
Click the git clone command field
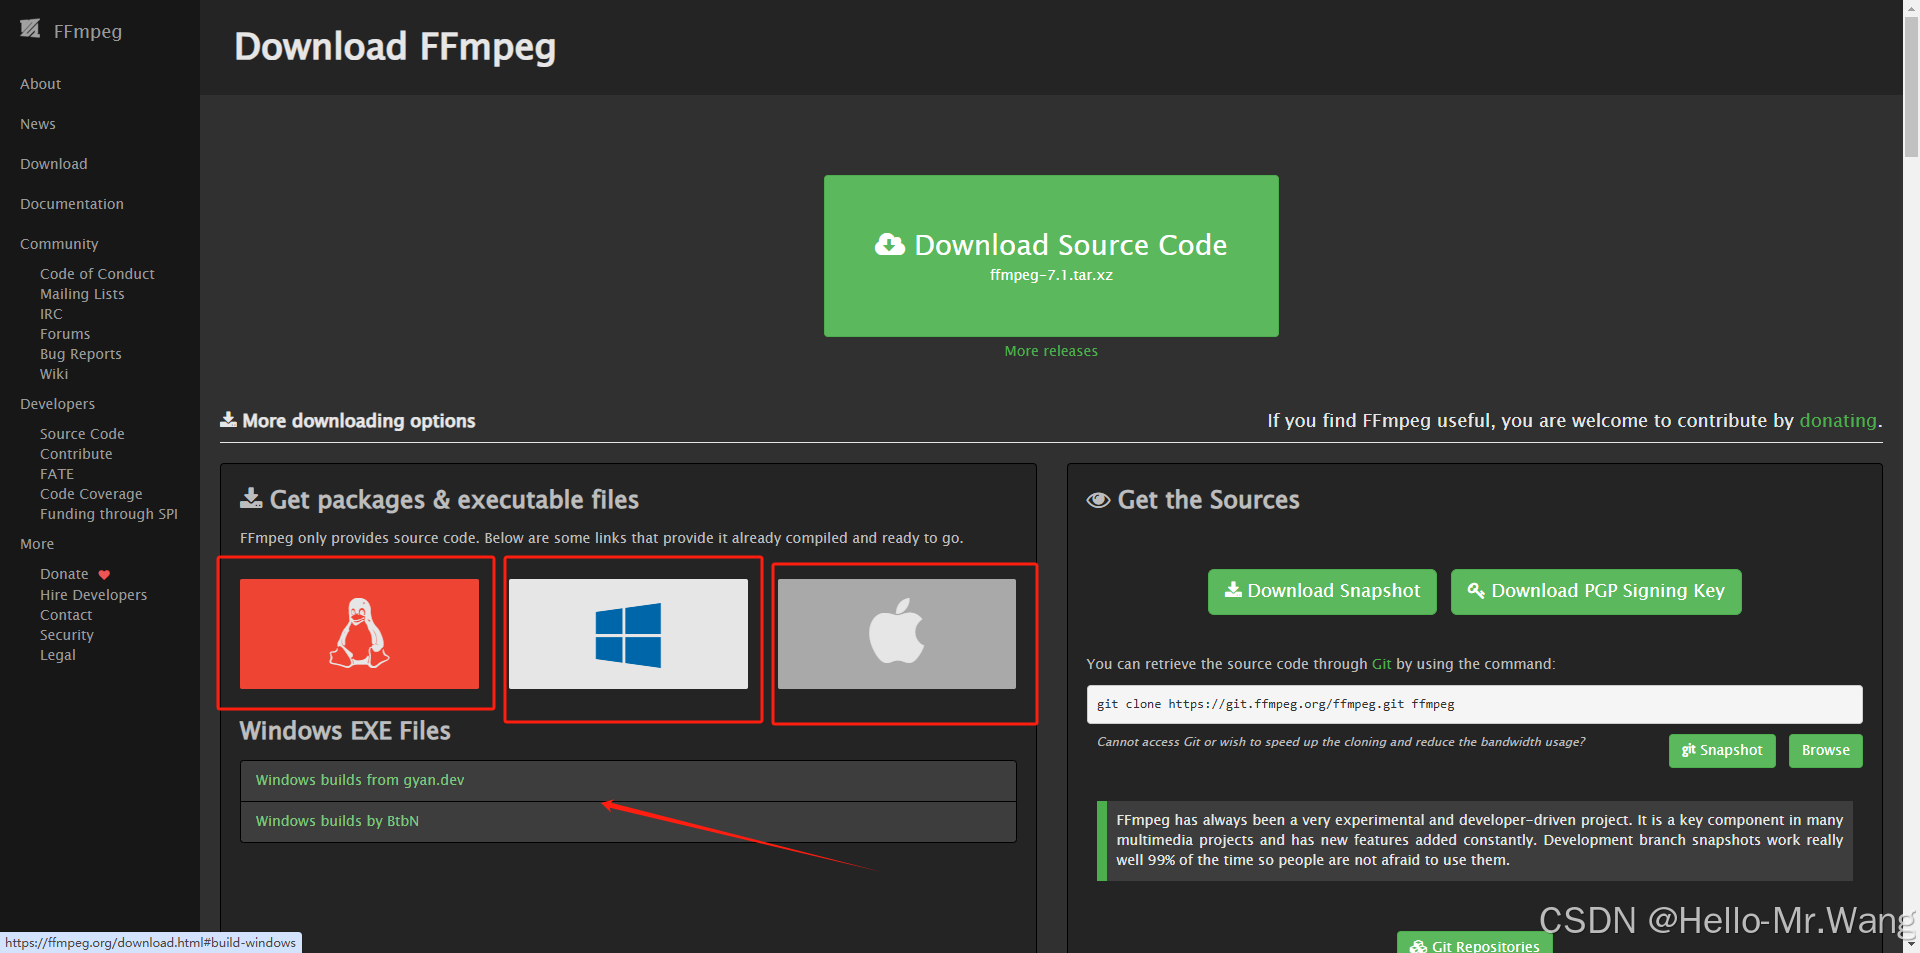1474,704
